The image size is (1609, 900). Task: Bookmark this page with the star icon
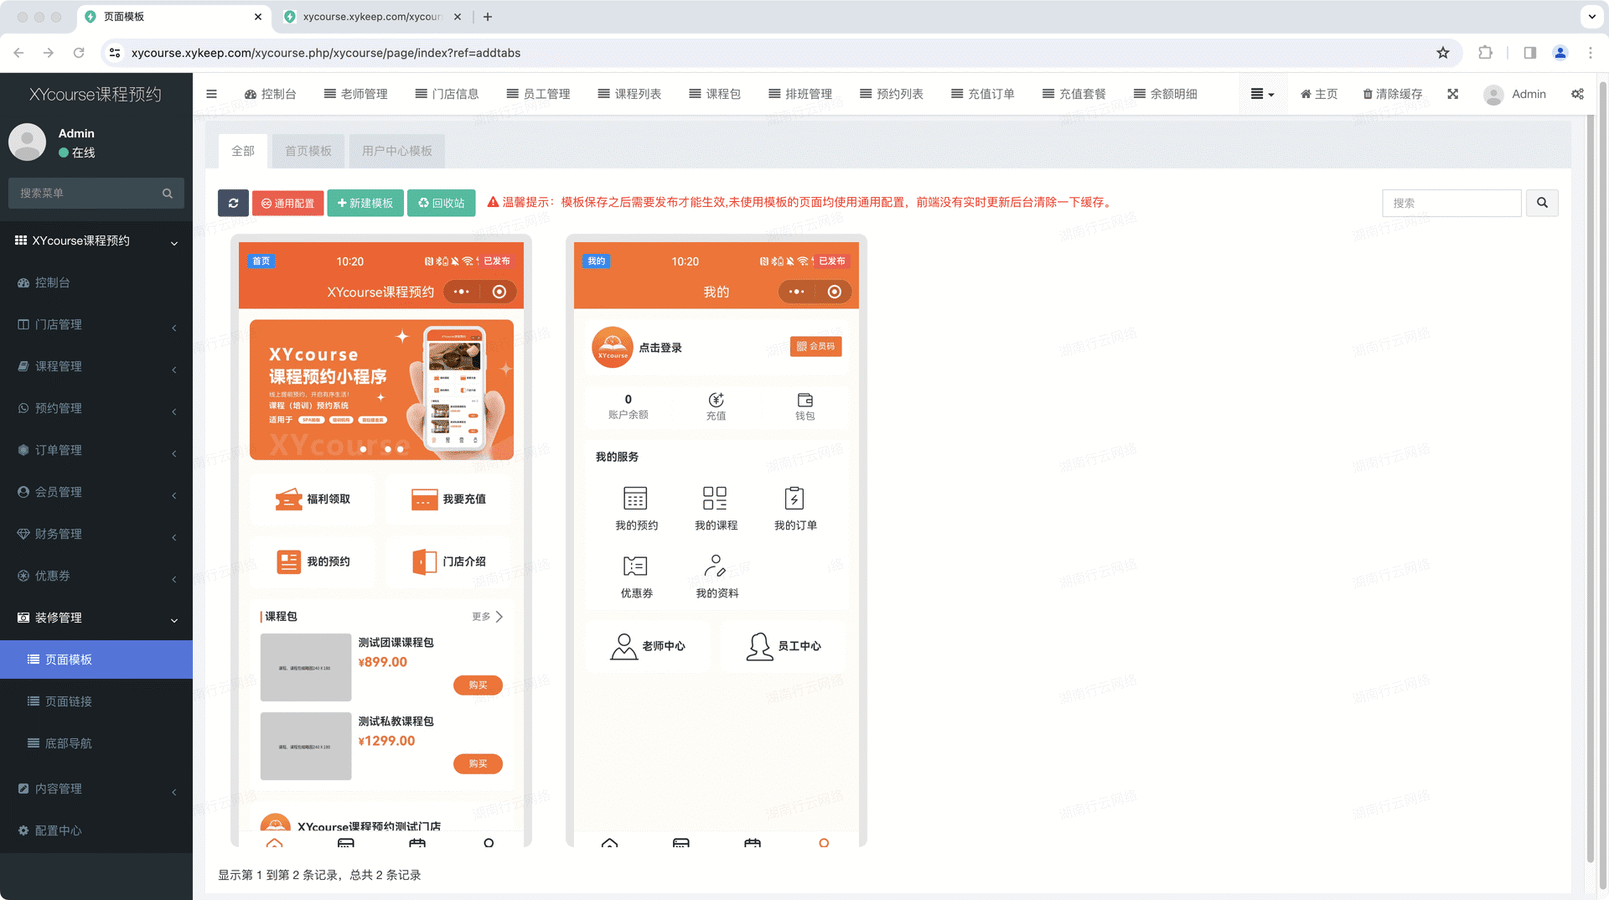click(x=1442, y=53)
